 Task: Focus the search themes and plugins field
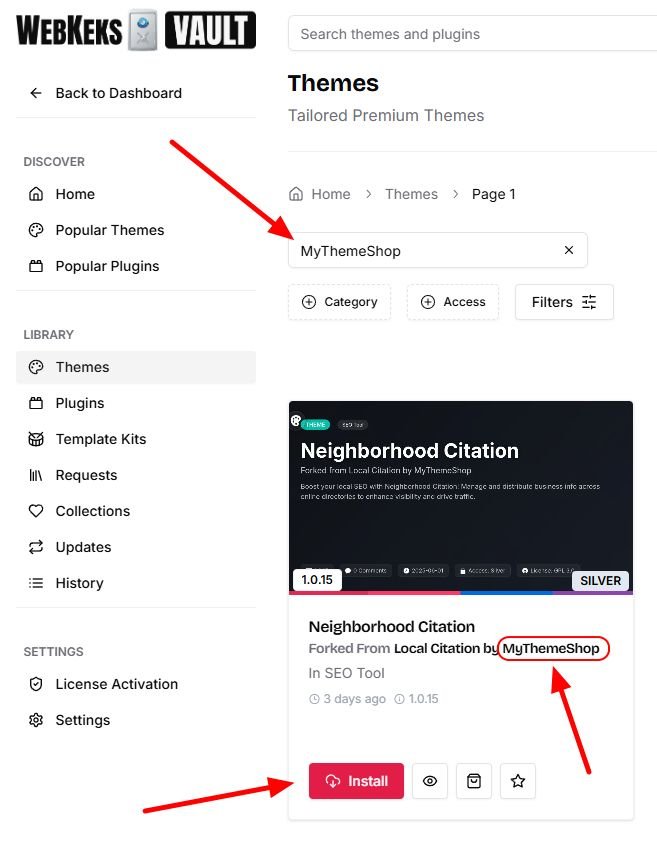[470, 34]
